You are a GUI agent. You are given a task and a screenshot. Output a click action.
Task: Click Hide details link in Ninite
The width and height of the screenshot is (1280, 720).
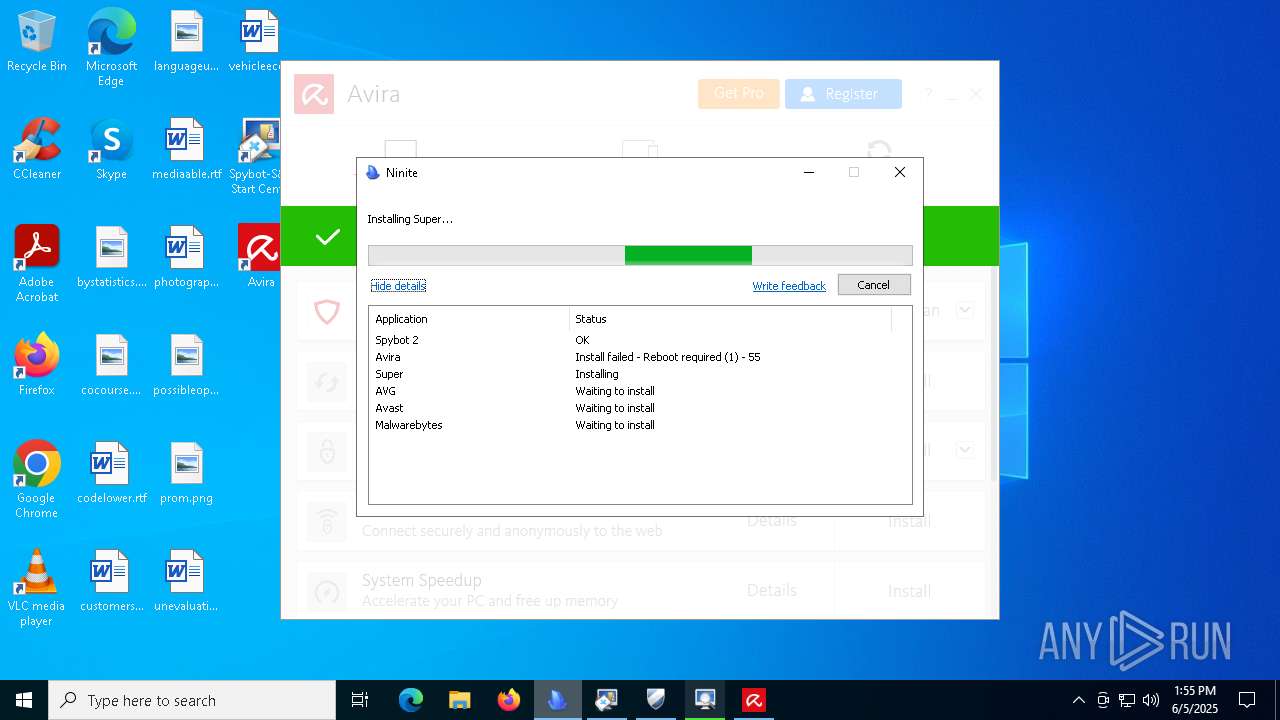click(x=398, y=286)
